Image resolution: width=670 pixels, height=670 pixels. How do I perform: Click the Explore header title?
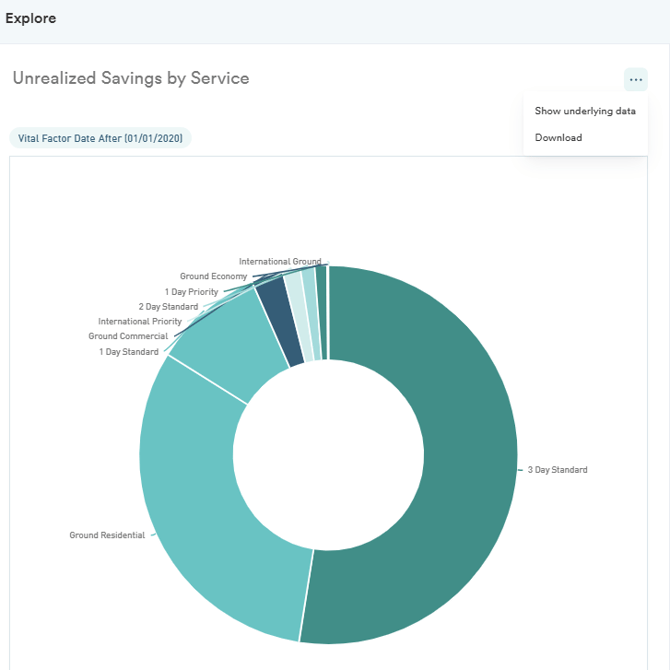click(x=30, y=18)
